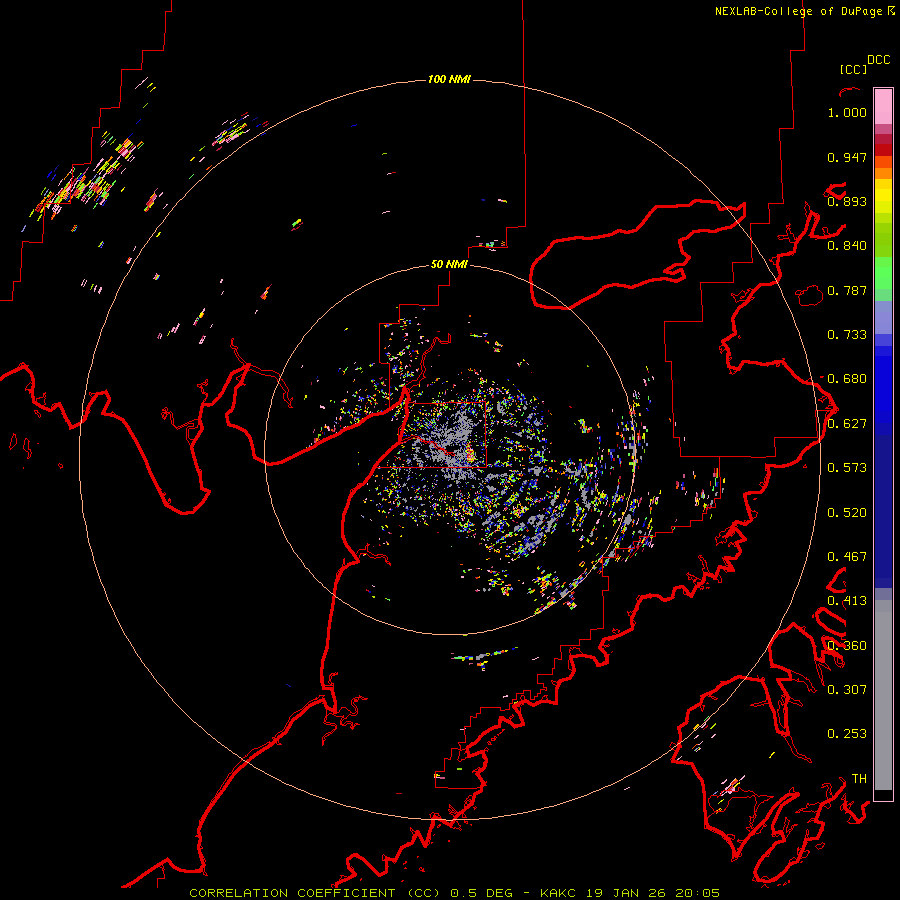Screen dimensions: 900x900
Task: Click the 0.733 color scale label
Action: [847, 335]
